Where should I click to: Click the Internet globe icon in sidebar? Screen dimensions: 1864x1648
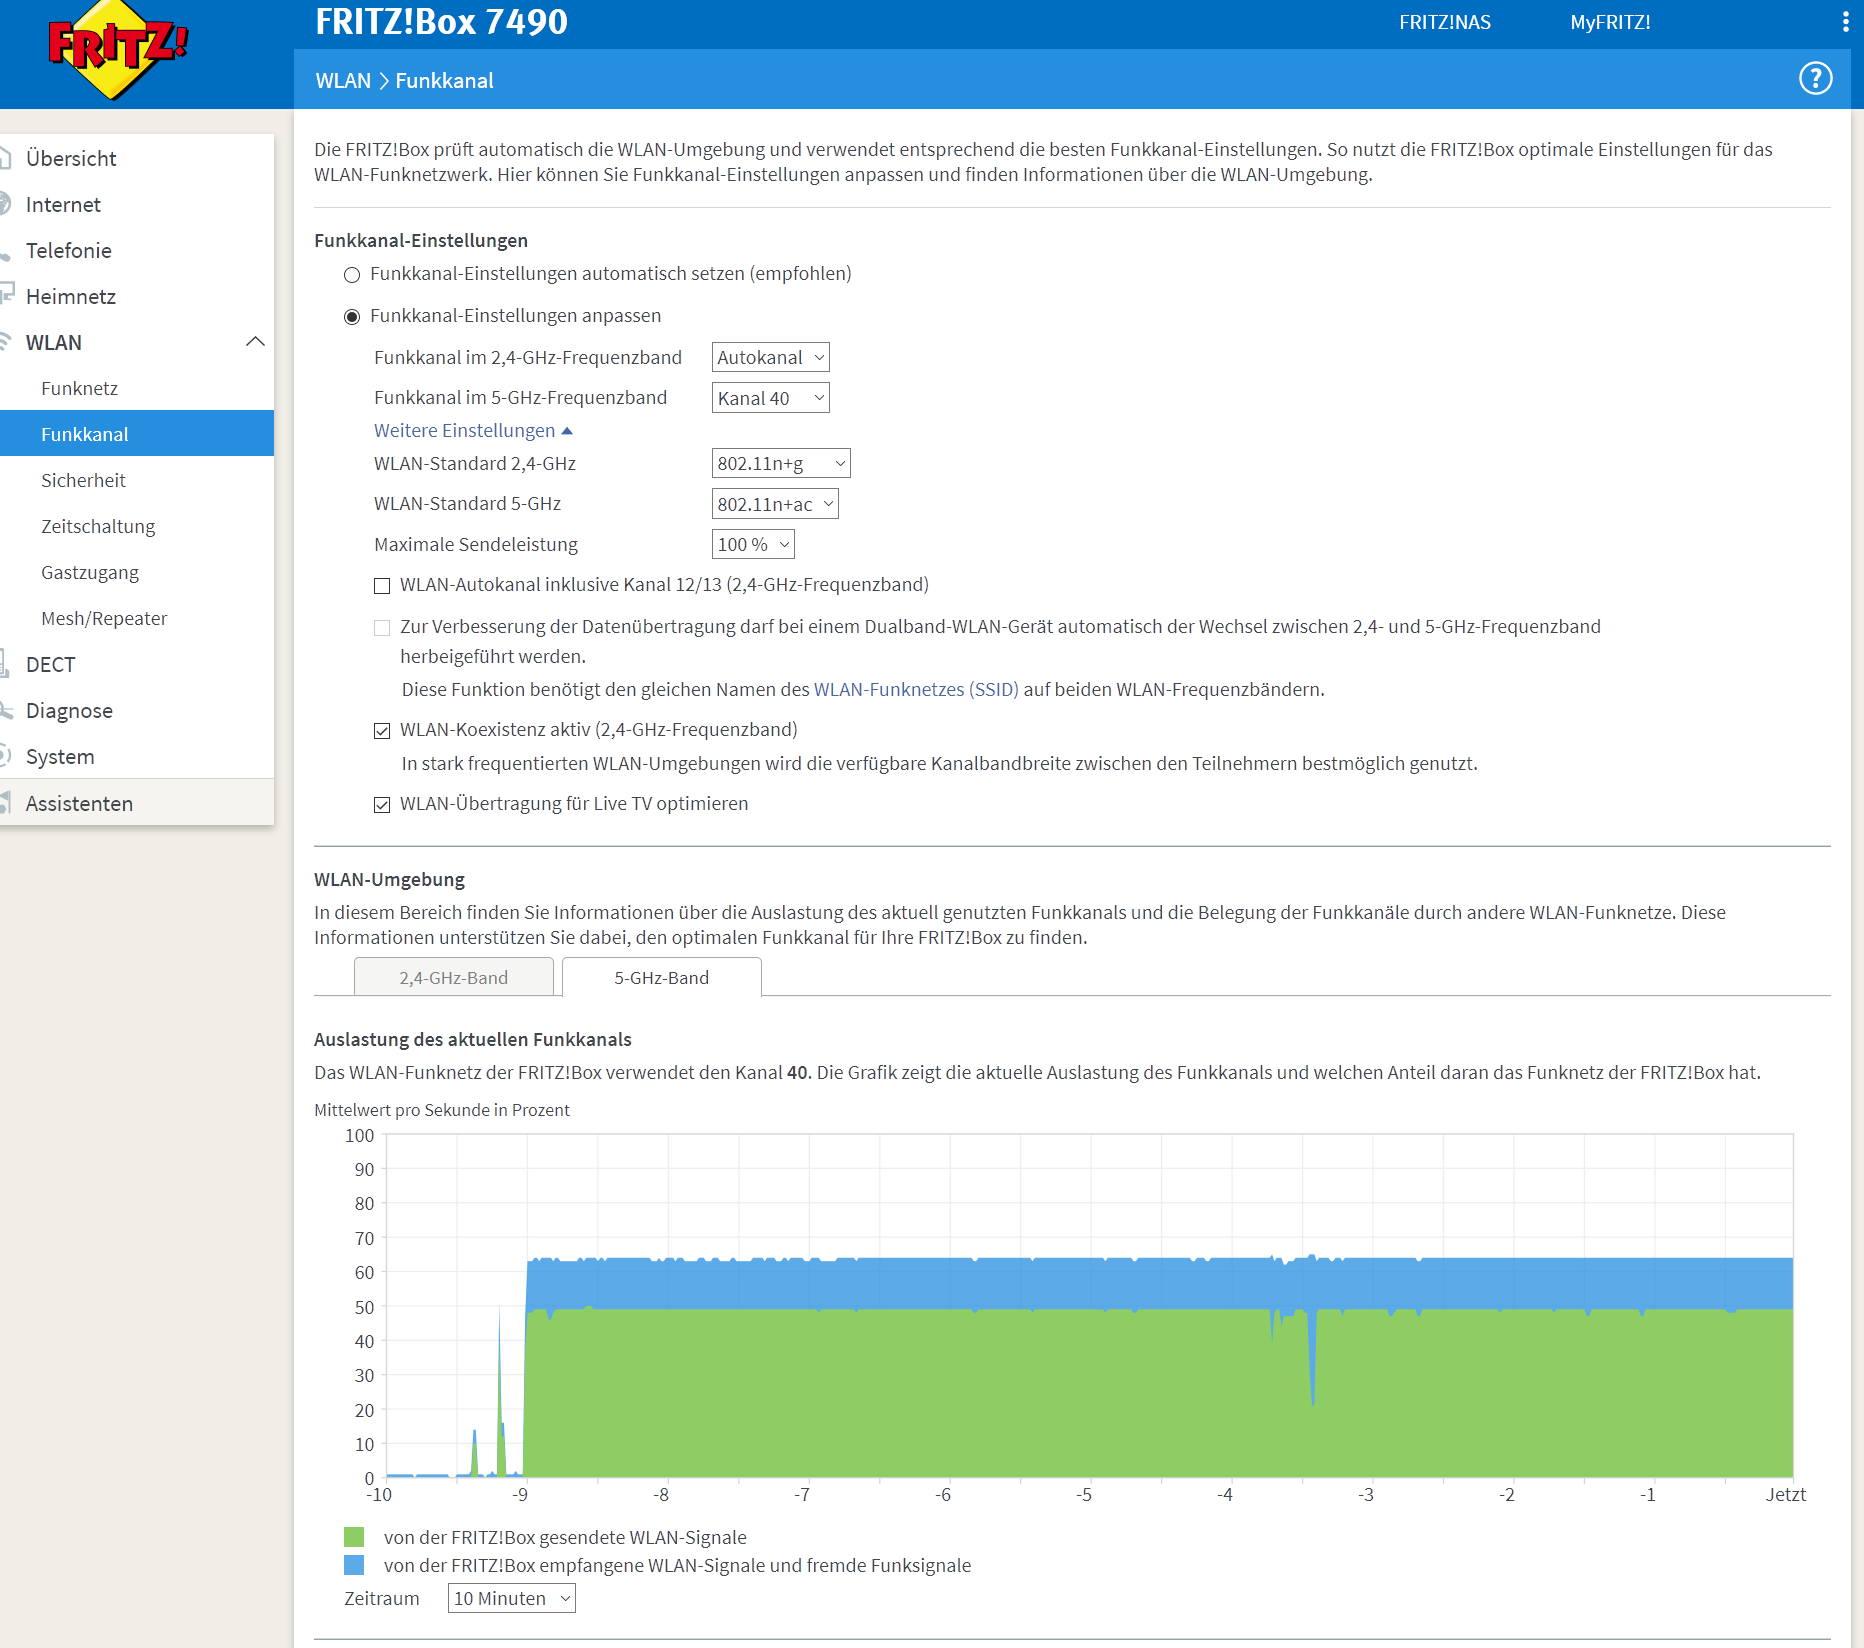pyautogui.click(x=5, y=204)
